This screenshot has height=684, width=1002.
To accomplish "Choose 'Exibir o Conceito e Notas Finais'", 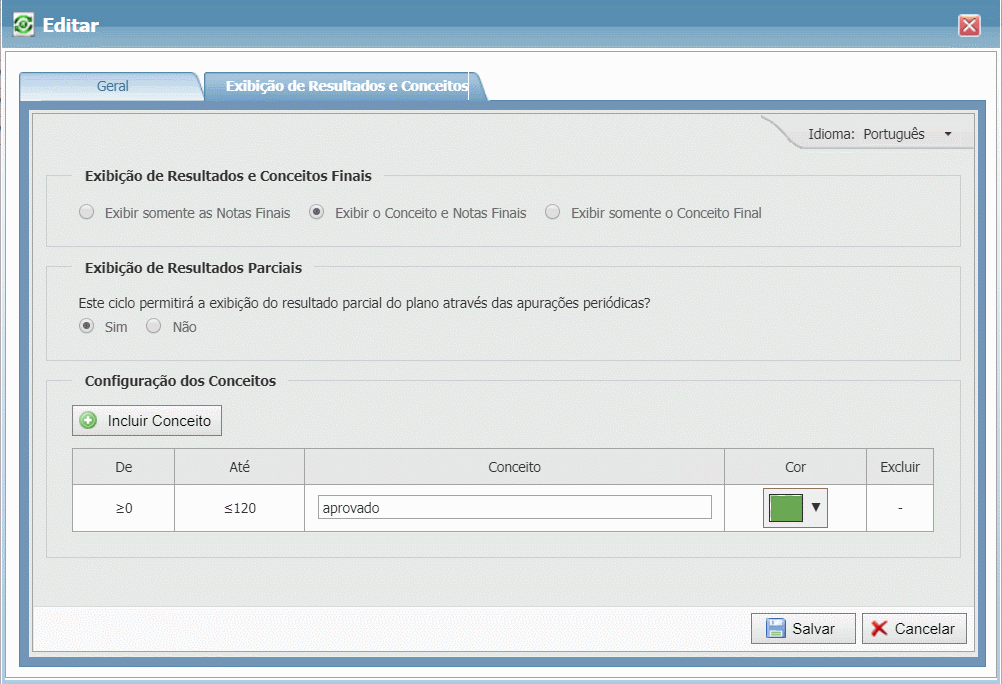I will coord(317,212).
